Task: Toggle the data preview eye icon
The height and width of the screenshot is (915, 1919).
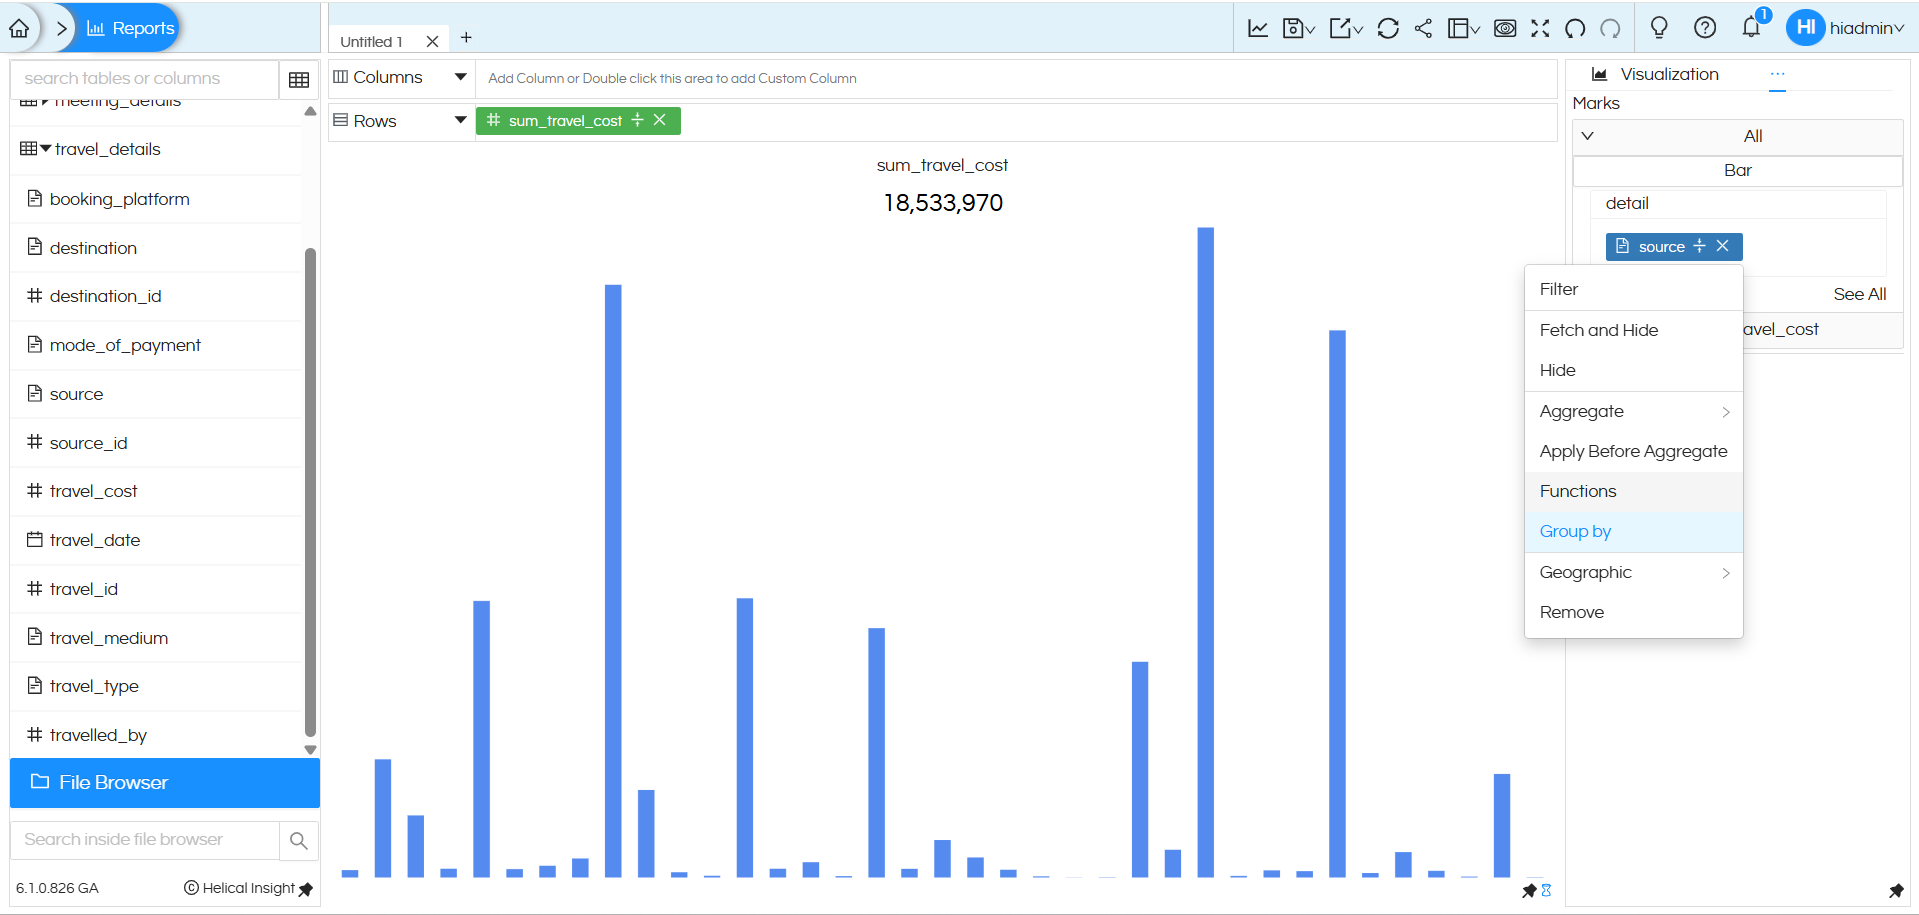Action: coord(1504,29)
